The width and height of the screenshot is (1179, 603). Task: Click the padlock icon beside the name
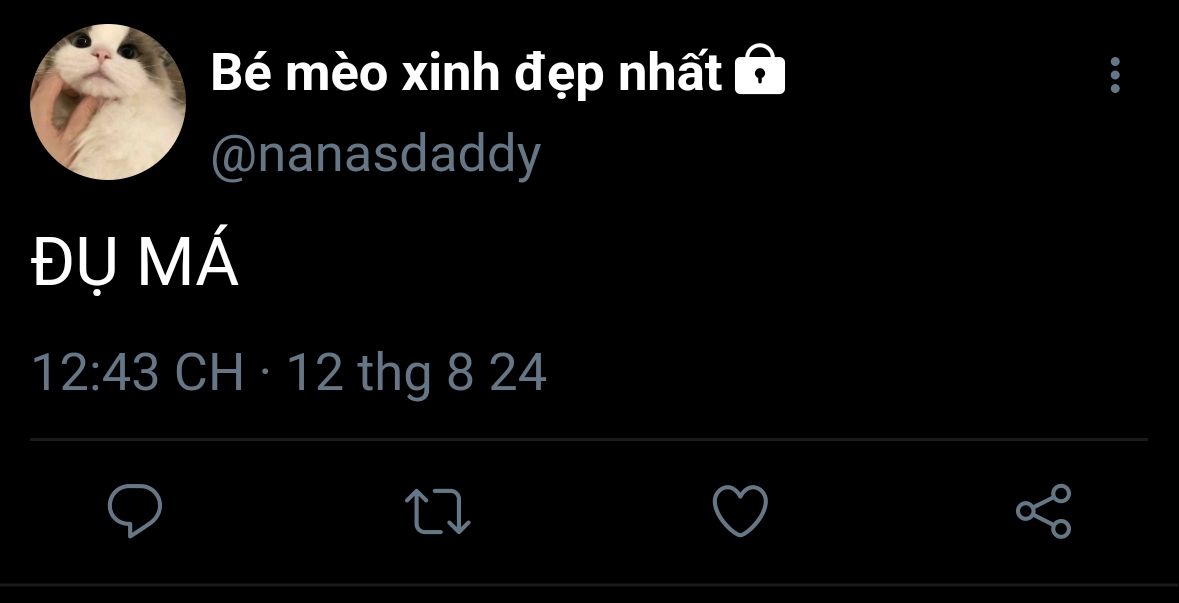pos(759,73)
